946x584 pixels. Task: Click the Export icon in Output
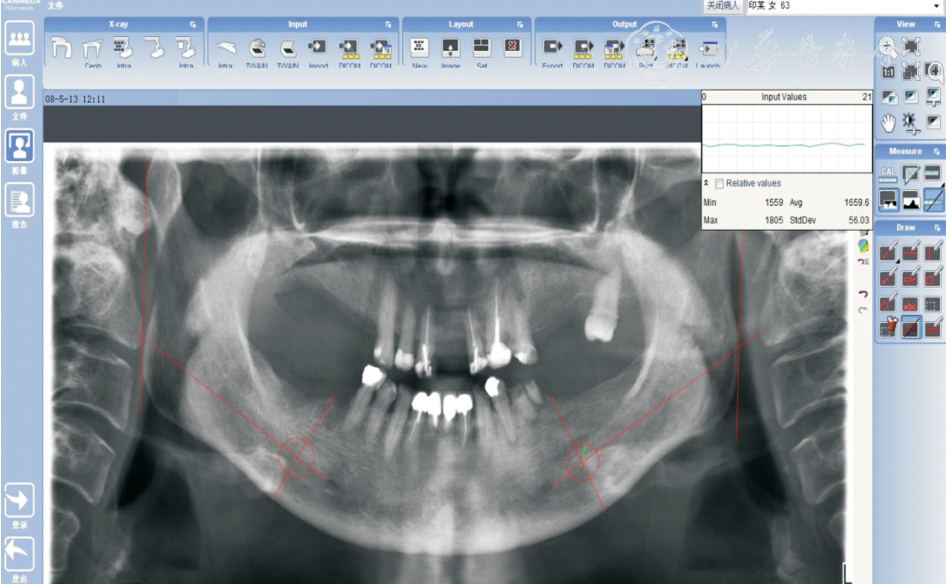tap(552, 48)
